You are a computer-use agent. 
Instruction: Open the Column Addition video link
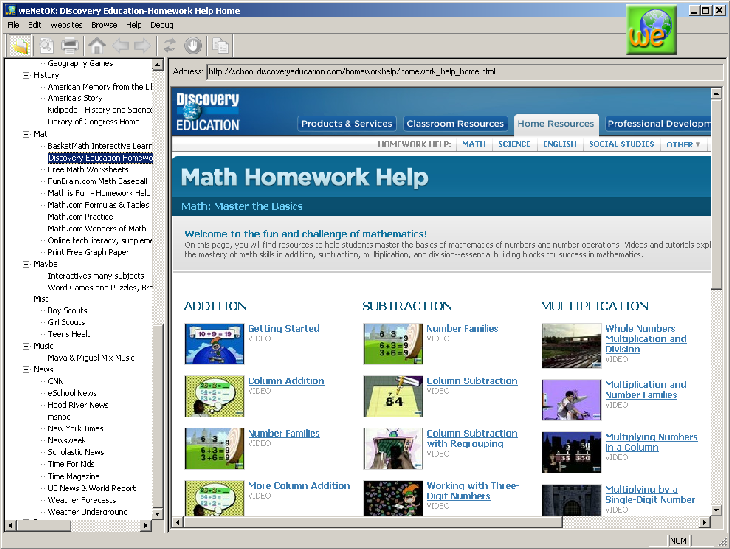(286, 381)
